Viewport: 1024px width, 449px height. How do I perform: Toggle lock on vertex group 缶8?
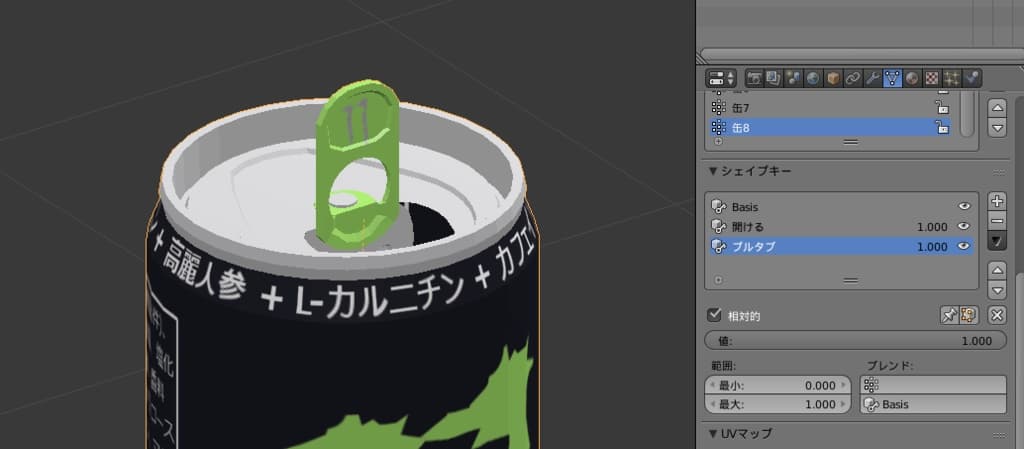click(942, 128)
